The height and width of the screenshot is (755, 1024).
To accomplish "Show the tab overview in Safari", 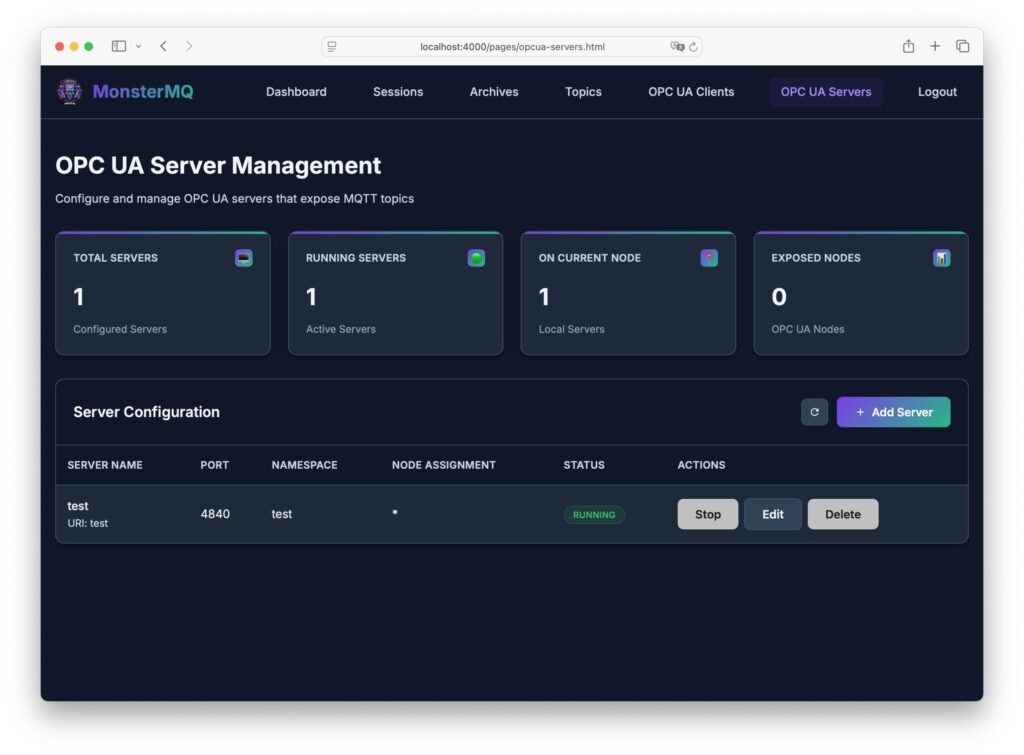I will point(962,46).
